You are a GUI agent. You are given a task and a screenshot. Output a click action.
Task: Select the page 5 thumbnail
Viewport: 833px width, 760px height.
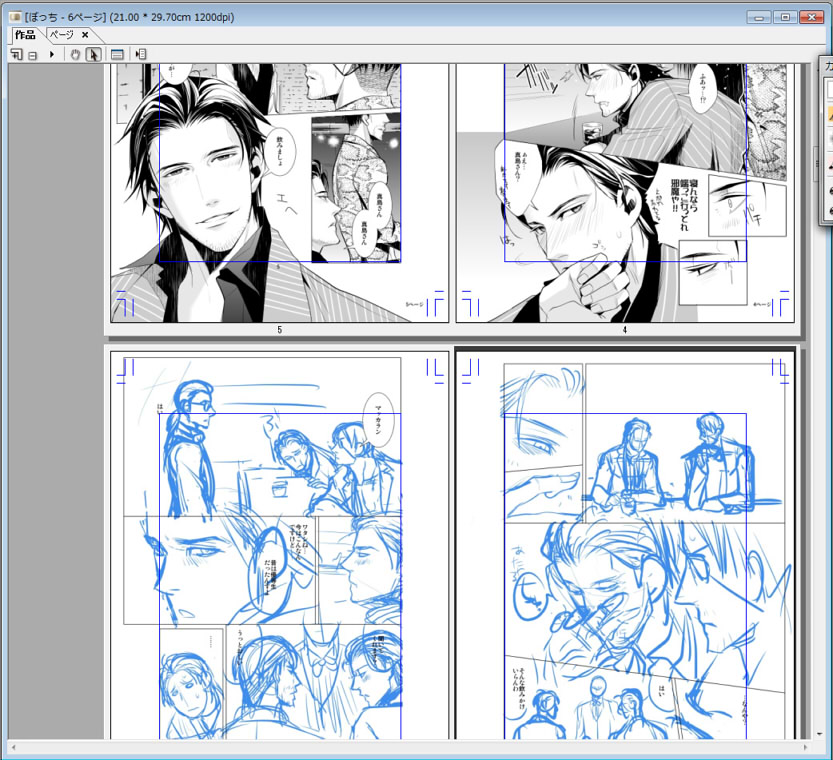(x=279, y=193)
